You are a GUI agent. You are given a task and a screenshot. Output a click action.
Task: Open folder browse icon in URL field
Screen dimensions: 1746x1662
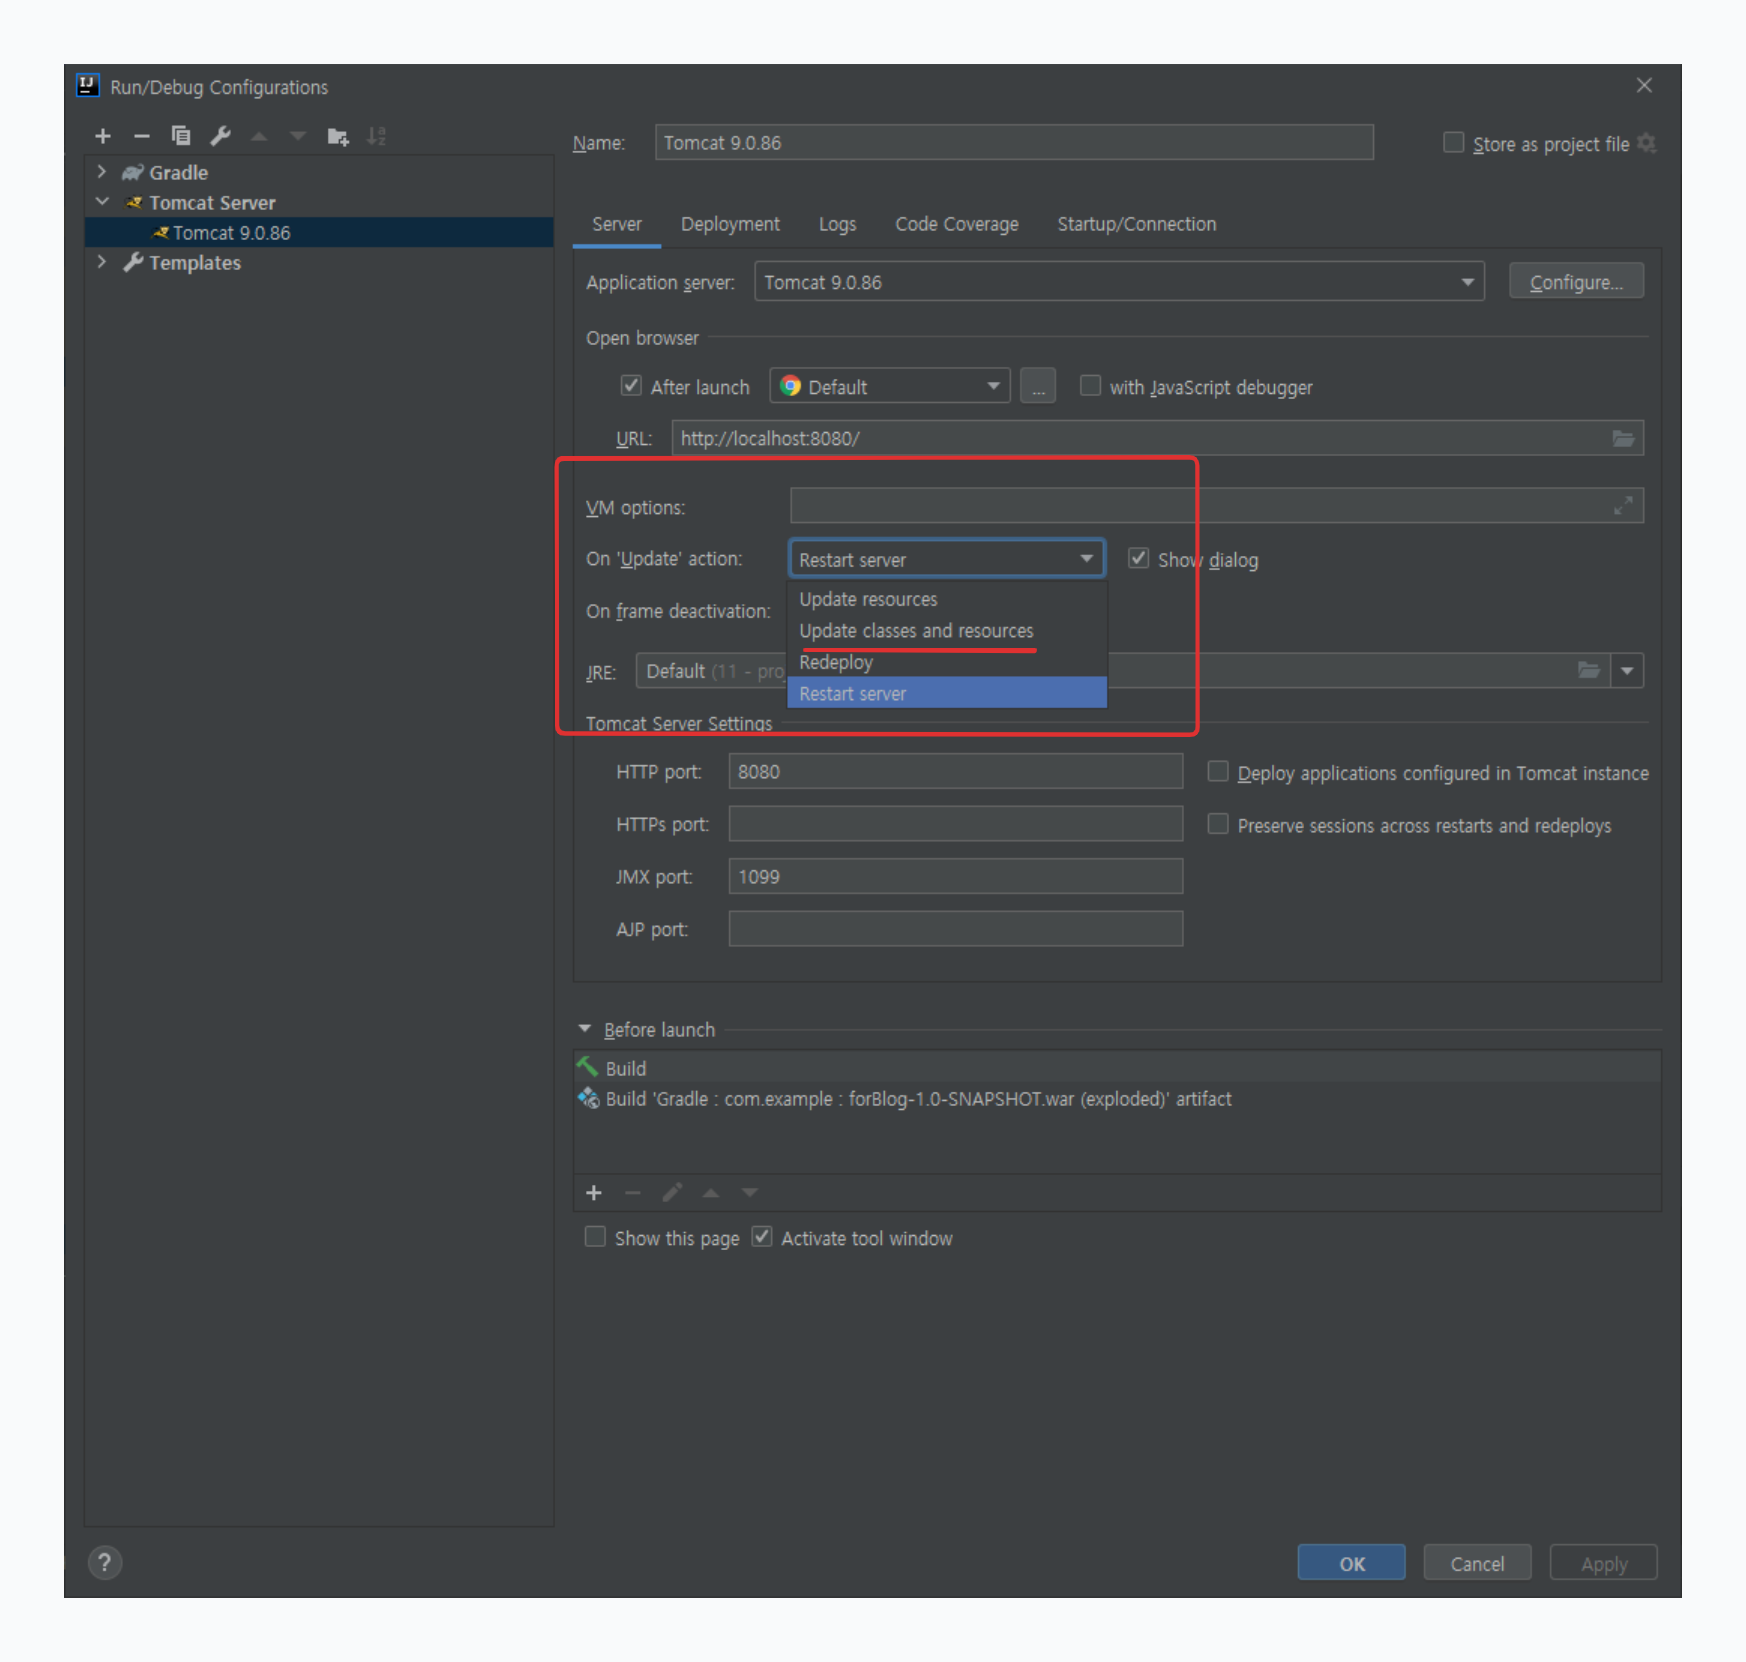(1623, 438)
